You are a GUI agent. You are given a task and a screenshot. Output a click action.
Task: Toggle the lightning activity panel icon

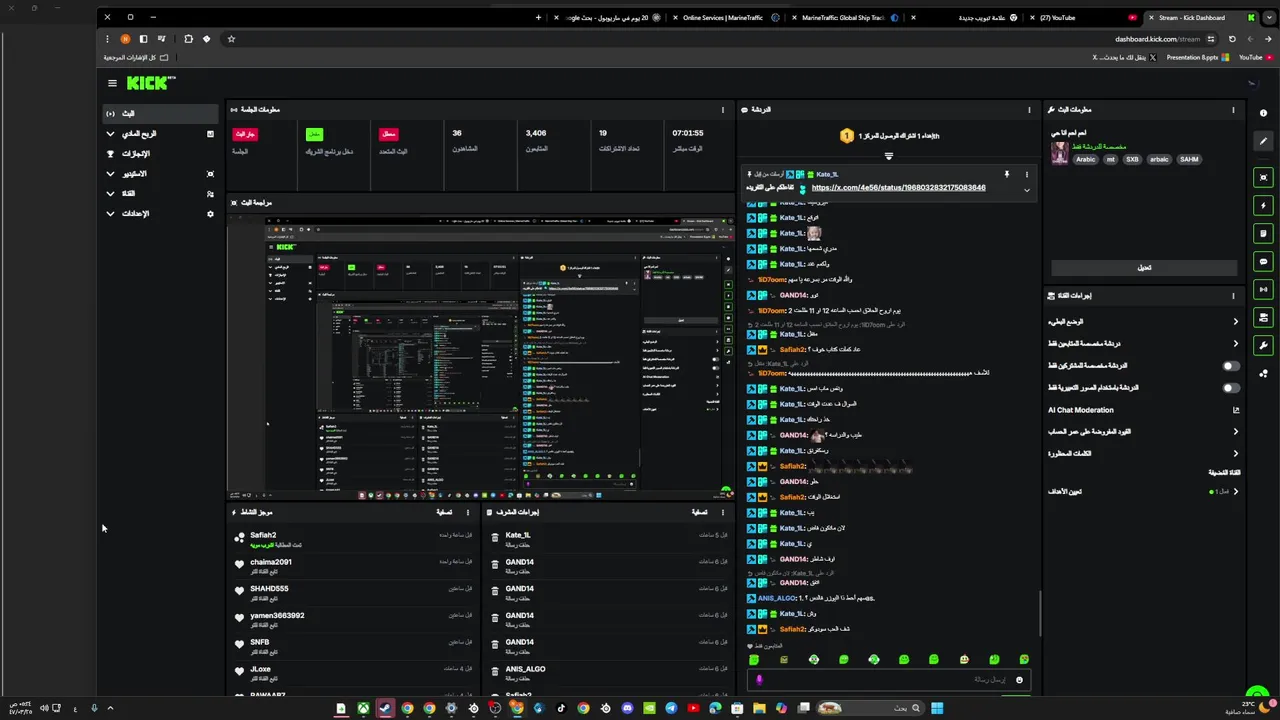[x=1264, y=205]
